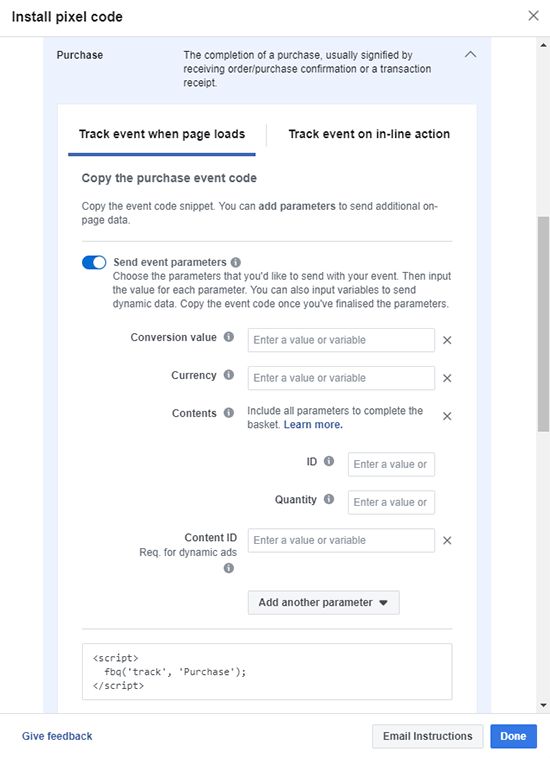Click info icon beside Quantity field
Viewport: 550px width, 758px height.
tap(329, 499)
